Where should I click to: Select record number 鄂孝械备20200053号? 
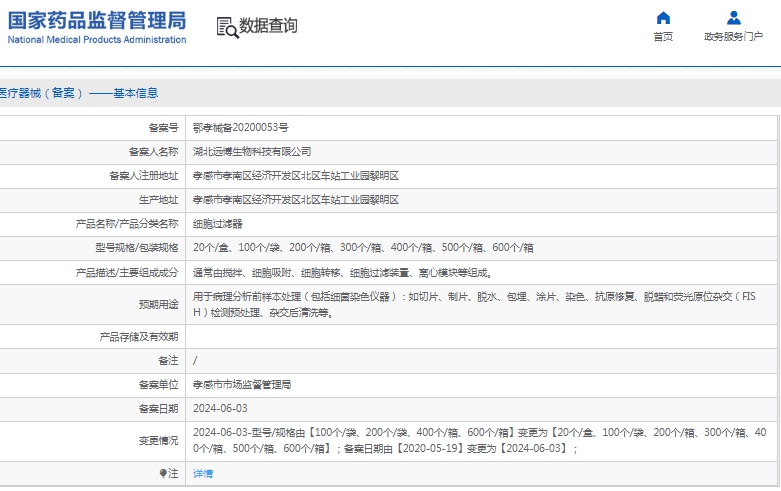pos(241,128)
